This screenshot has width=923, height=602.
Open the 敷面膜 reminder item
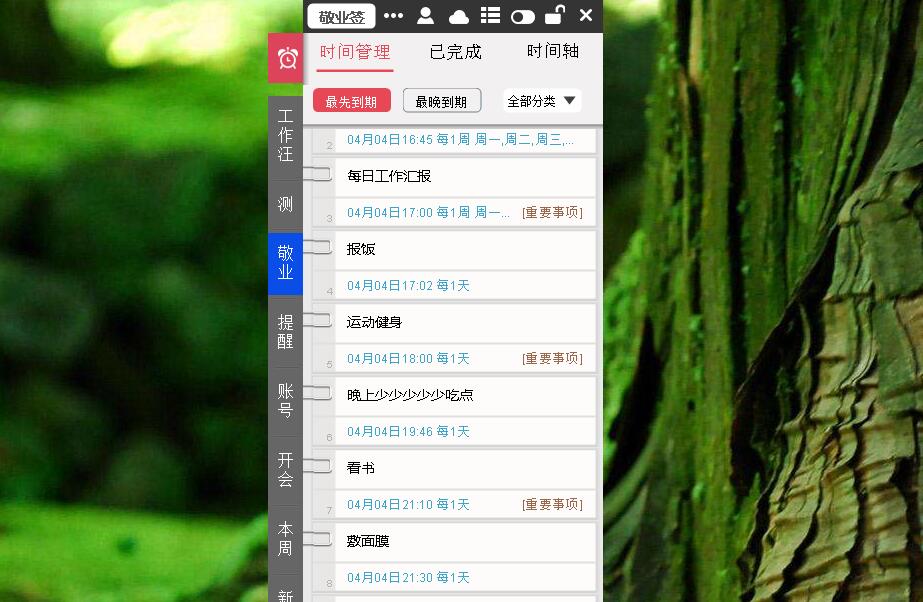(466, 541)
